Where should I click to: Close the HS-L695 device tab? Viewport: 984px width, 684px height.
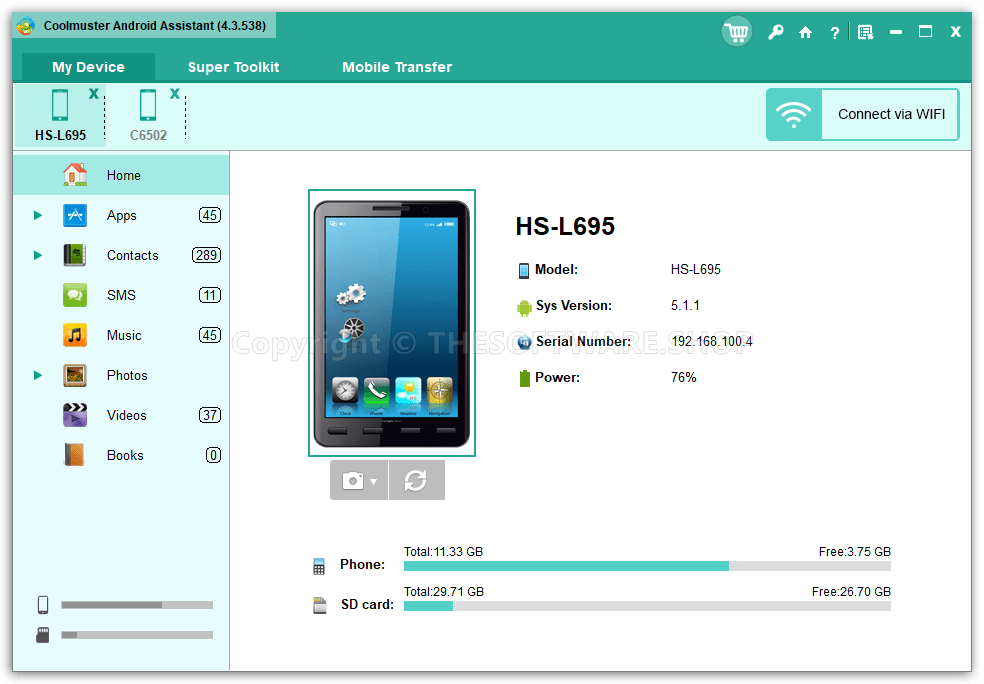(94, 94)
